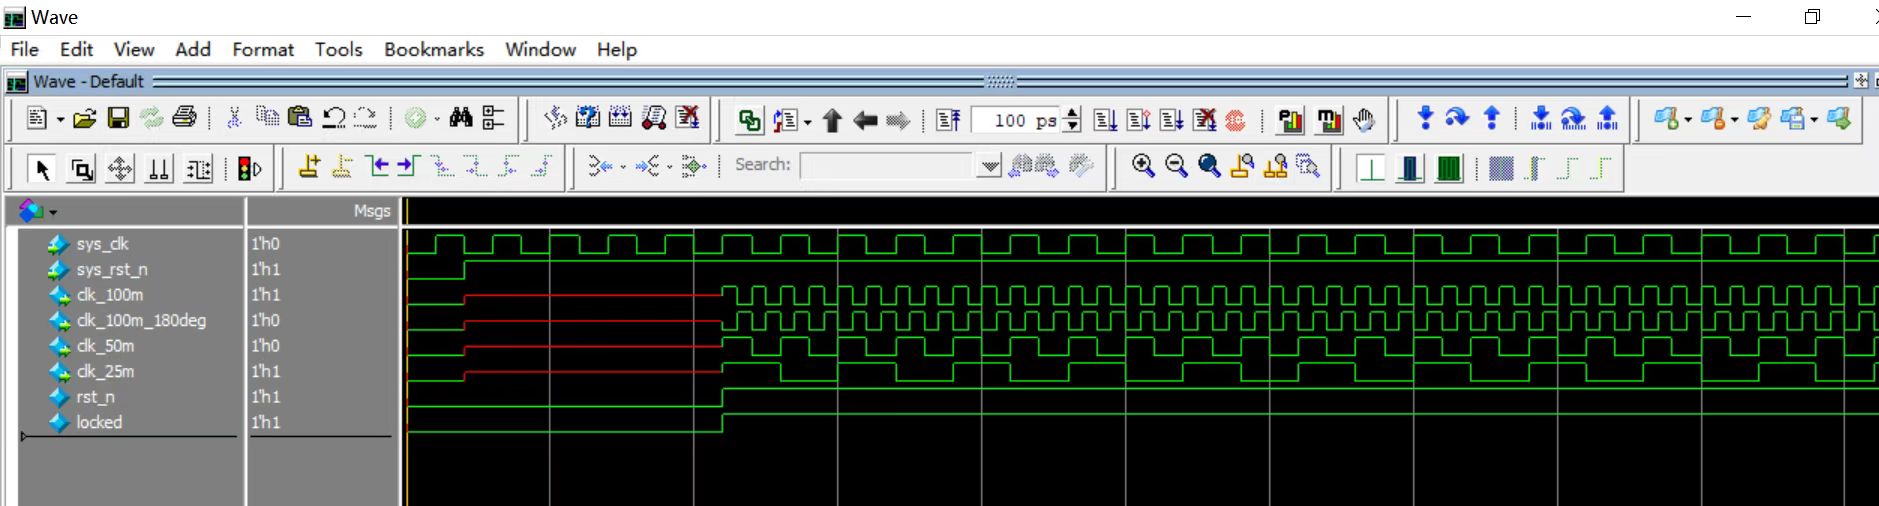1879x506 pixels.
Task: Click the Undo arrow icon
Action: tap(334, 118)
